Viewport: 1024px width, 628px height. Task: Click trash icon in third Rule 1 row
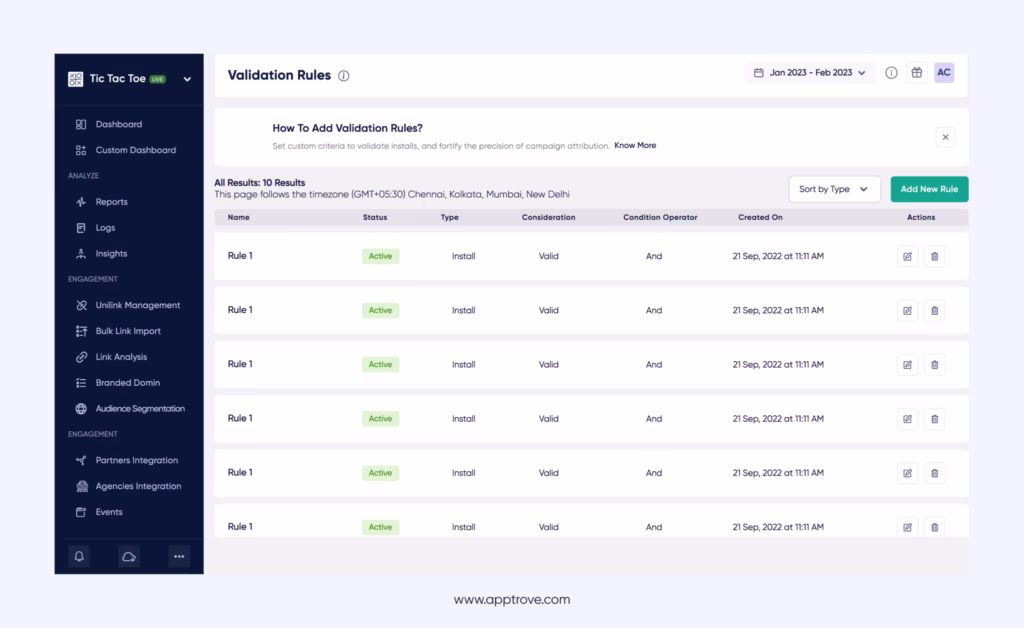click(935, 365)
